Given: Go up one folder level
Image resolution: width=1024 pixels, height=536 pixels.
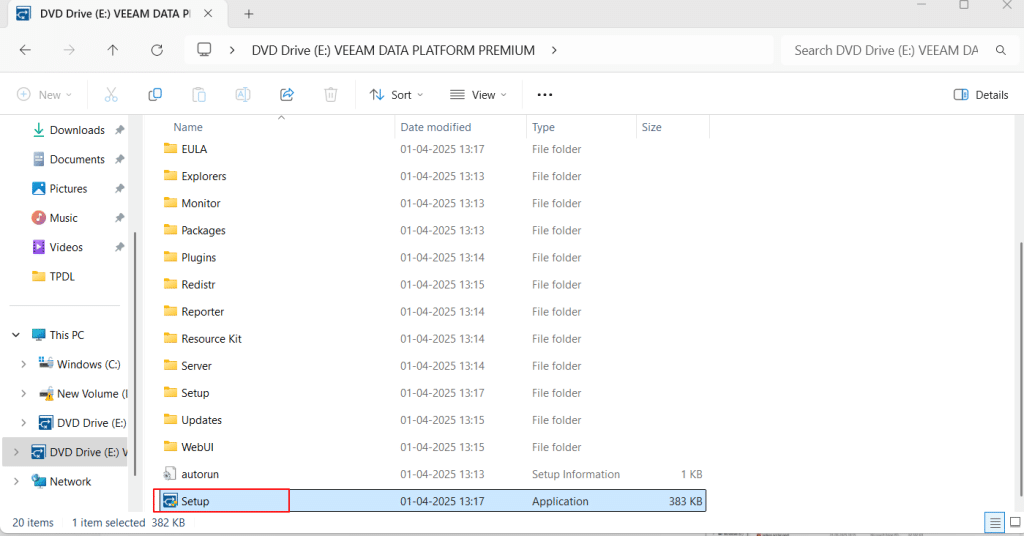Looking at the screenshot, I should pos(113,50).
